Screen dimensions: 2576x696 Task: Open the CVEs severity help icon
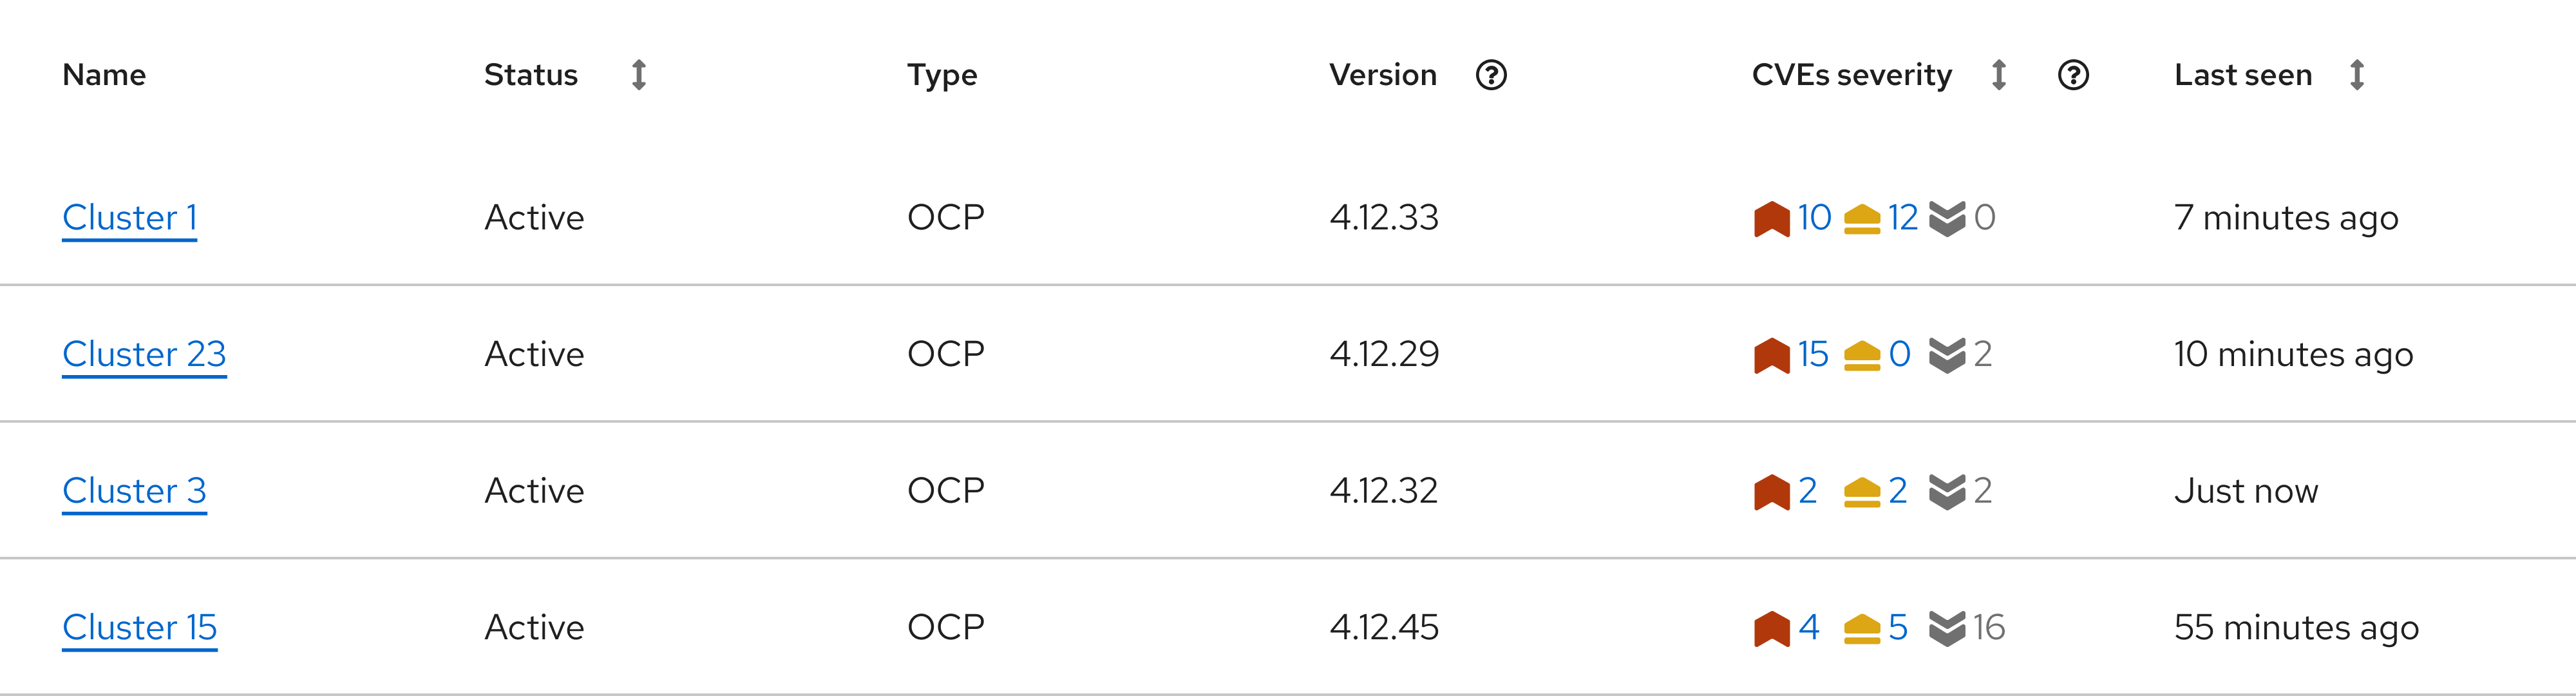click(2073, 75)
